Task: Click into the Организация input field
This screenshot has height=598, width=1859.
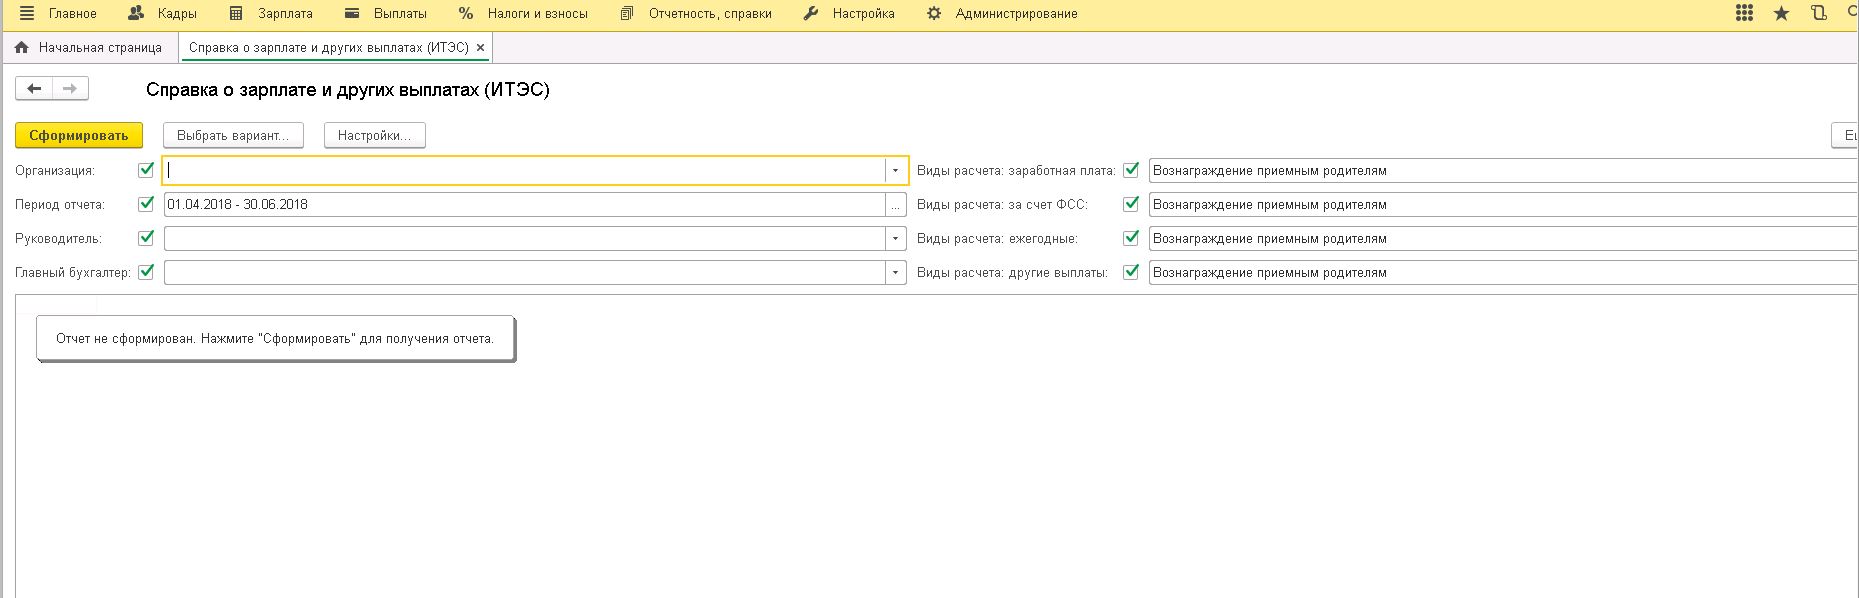Action: click(524, 170)
